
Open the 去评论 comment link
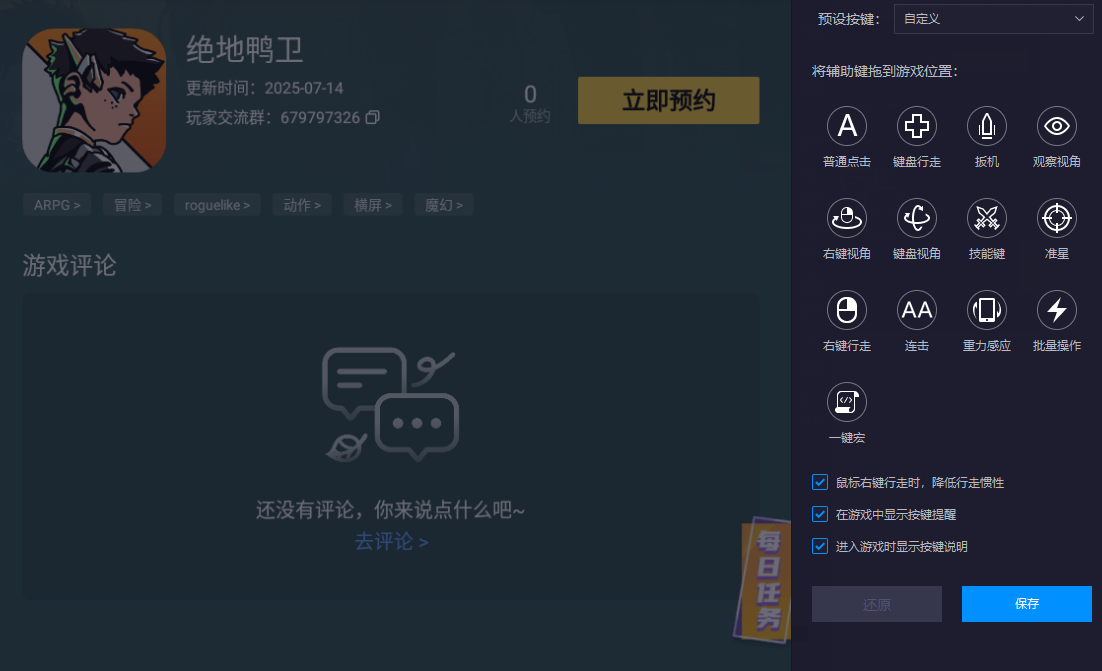(x=391, y=540)
